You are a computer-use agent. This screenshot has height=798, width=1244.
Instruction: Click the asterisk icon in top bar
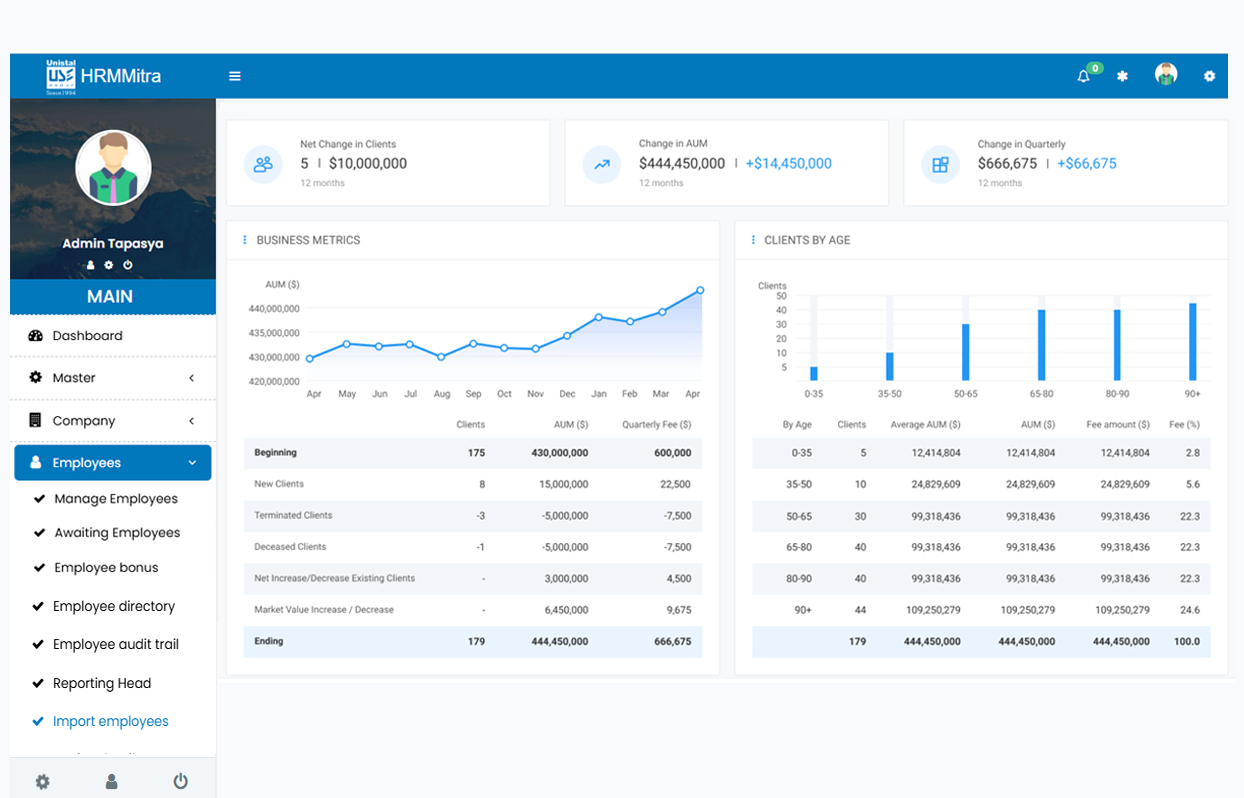(1122, 76)
